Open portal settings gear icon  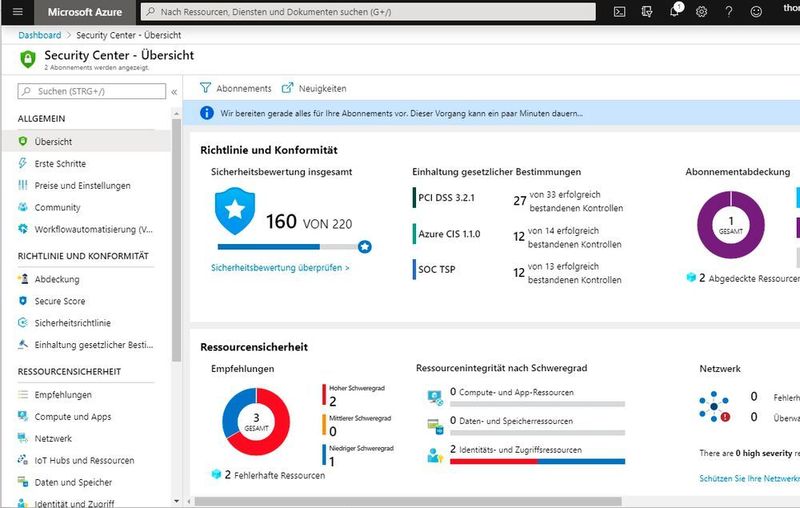click(x=702, y=12)
